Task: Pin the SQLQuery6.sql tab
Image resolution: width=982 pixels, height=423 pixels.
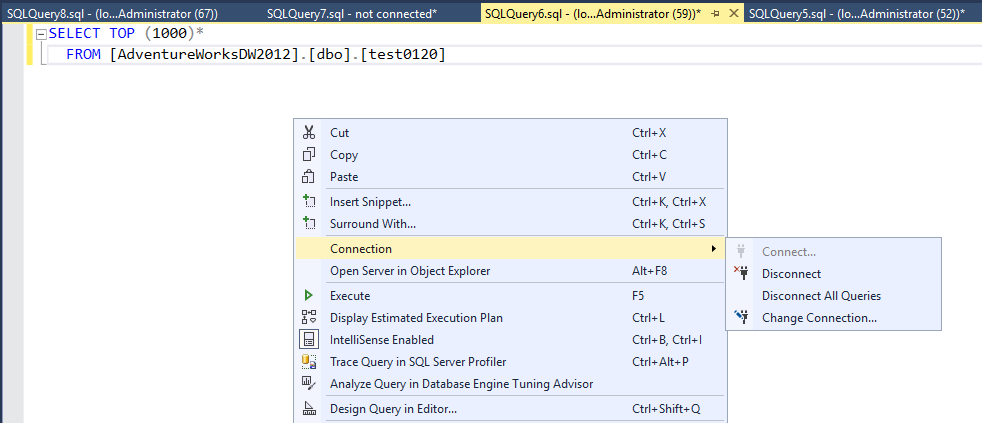Action: pos(716,13)
